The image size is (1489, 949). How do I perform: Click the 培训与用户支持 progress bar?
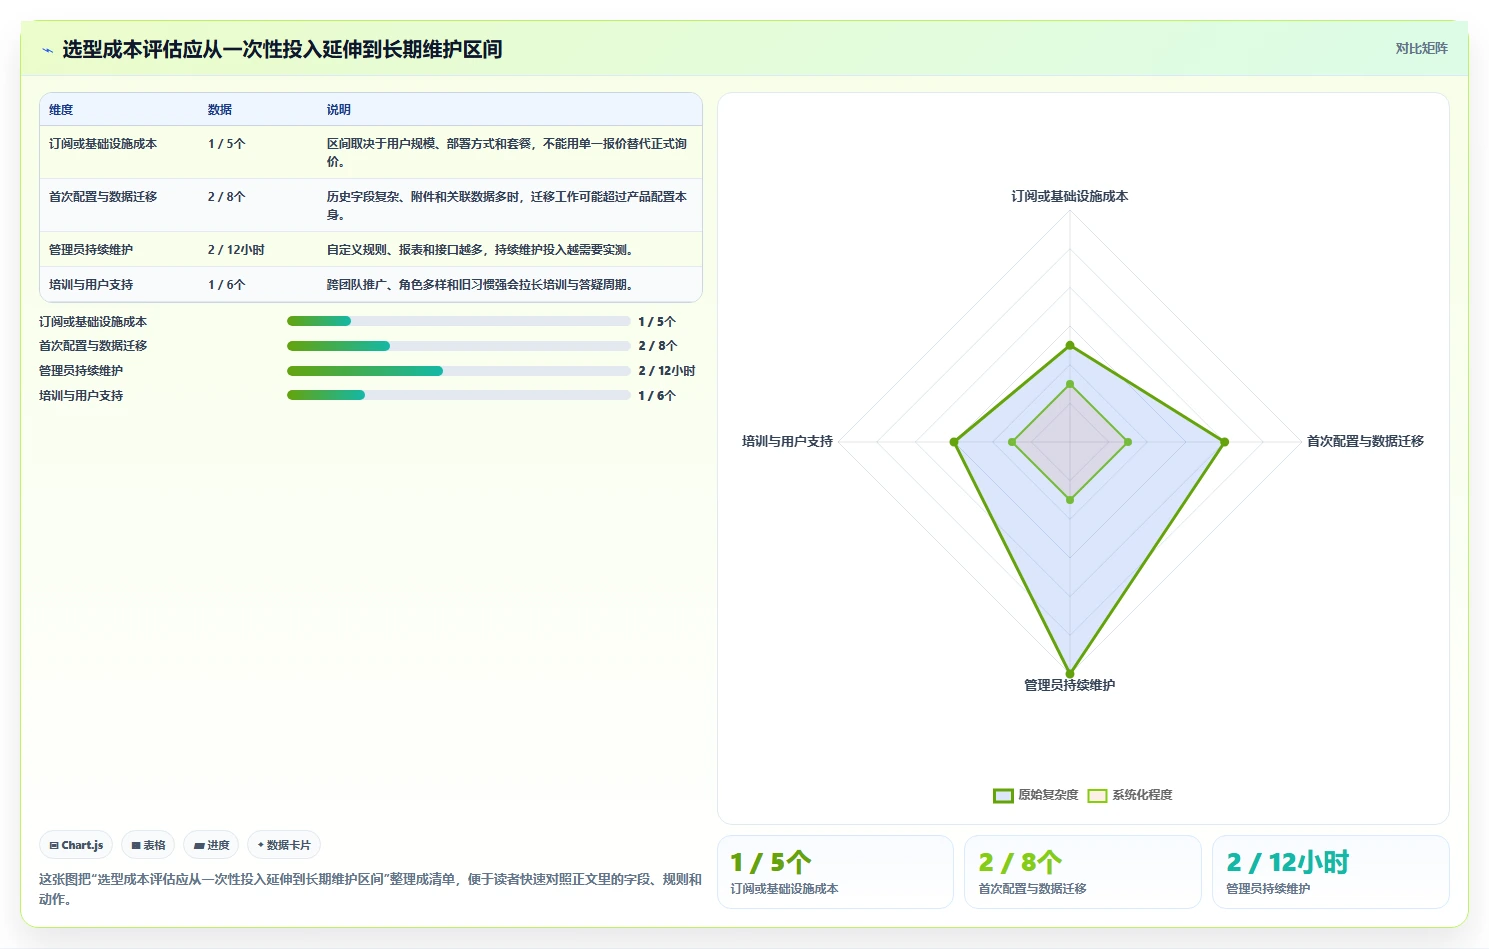coord(458,395)
